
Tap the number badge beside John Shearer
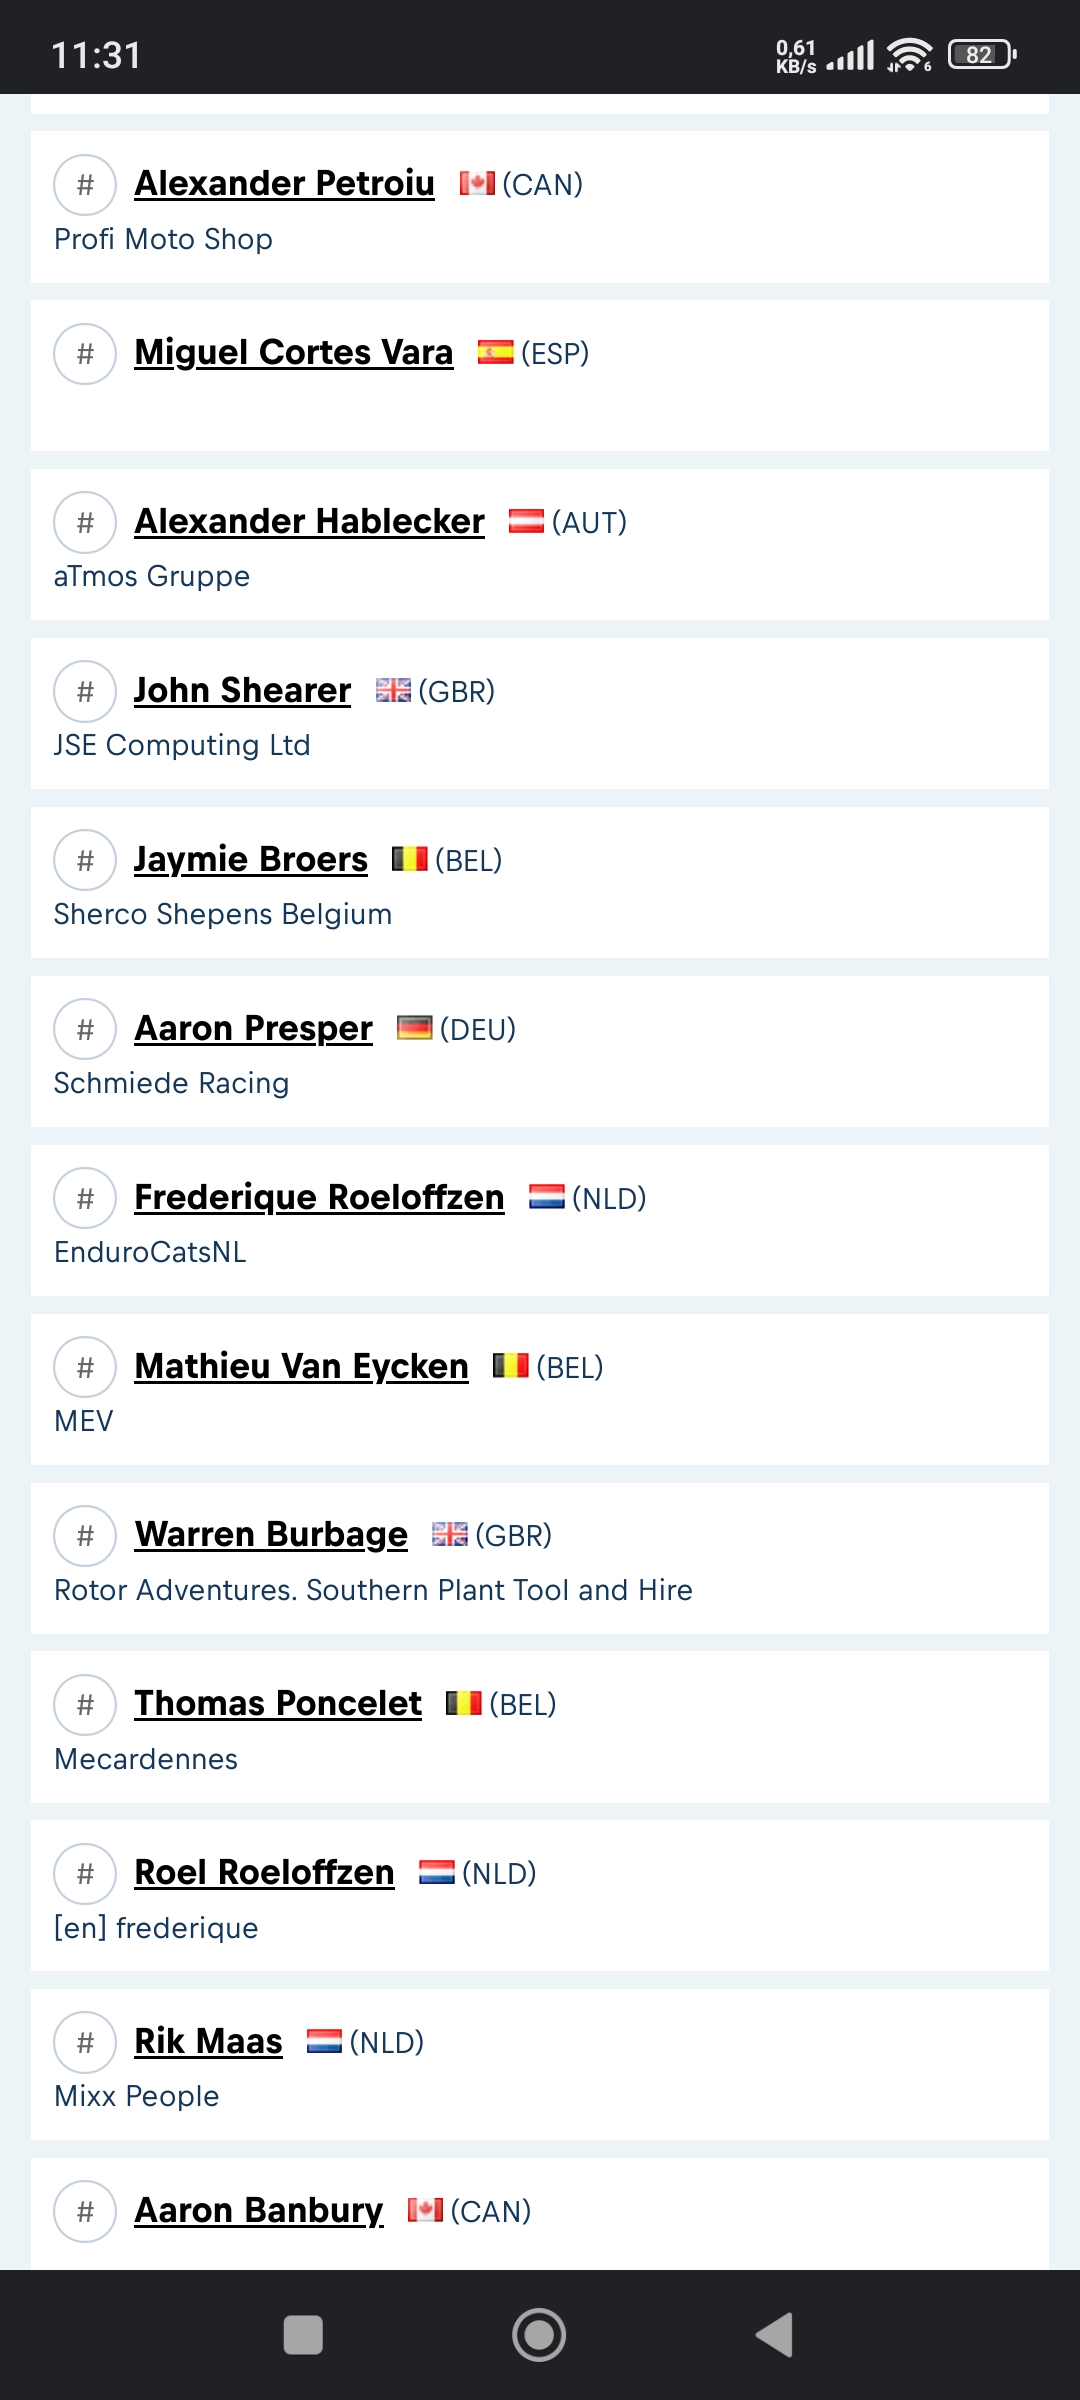[85, 692]
